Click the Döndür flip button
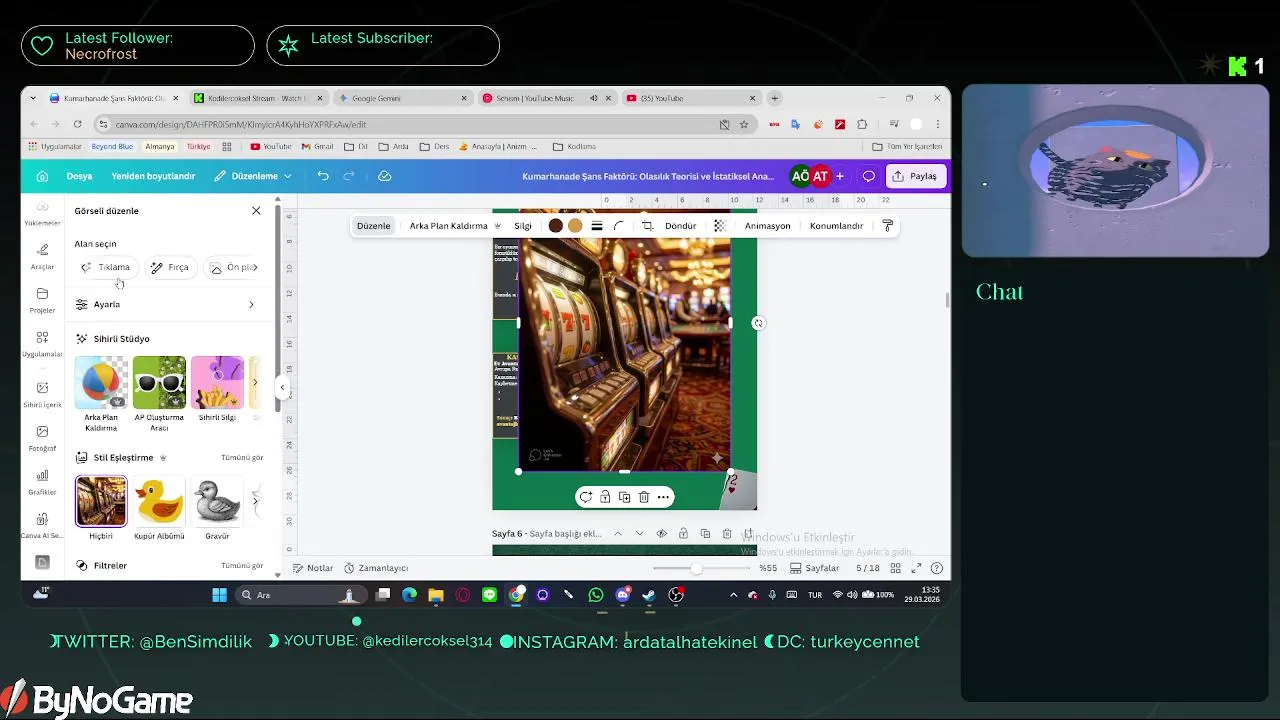1280x720 pixels. tap(681, 226)
